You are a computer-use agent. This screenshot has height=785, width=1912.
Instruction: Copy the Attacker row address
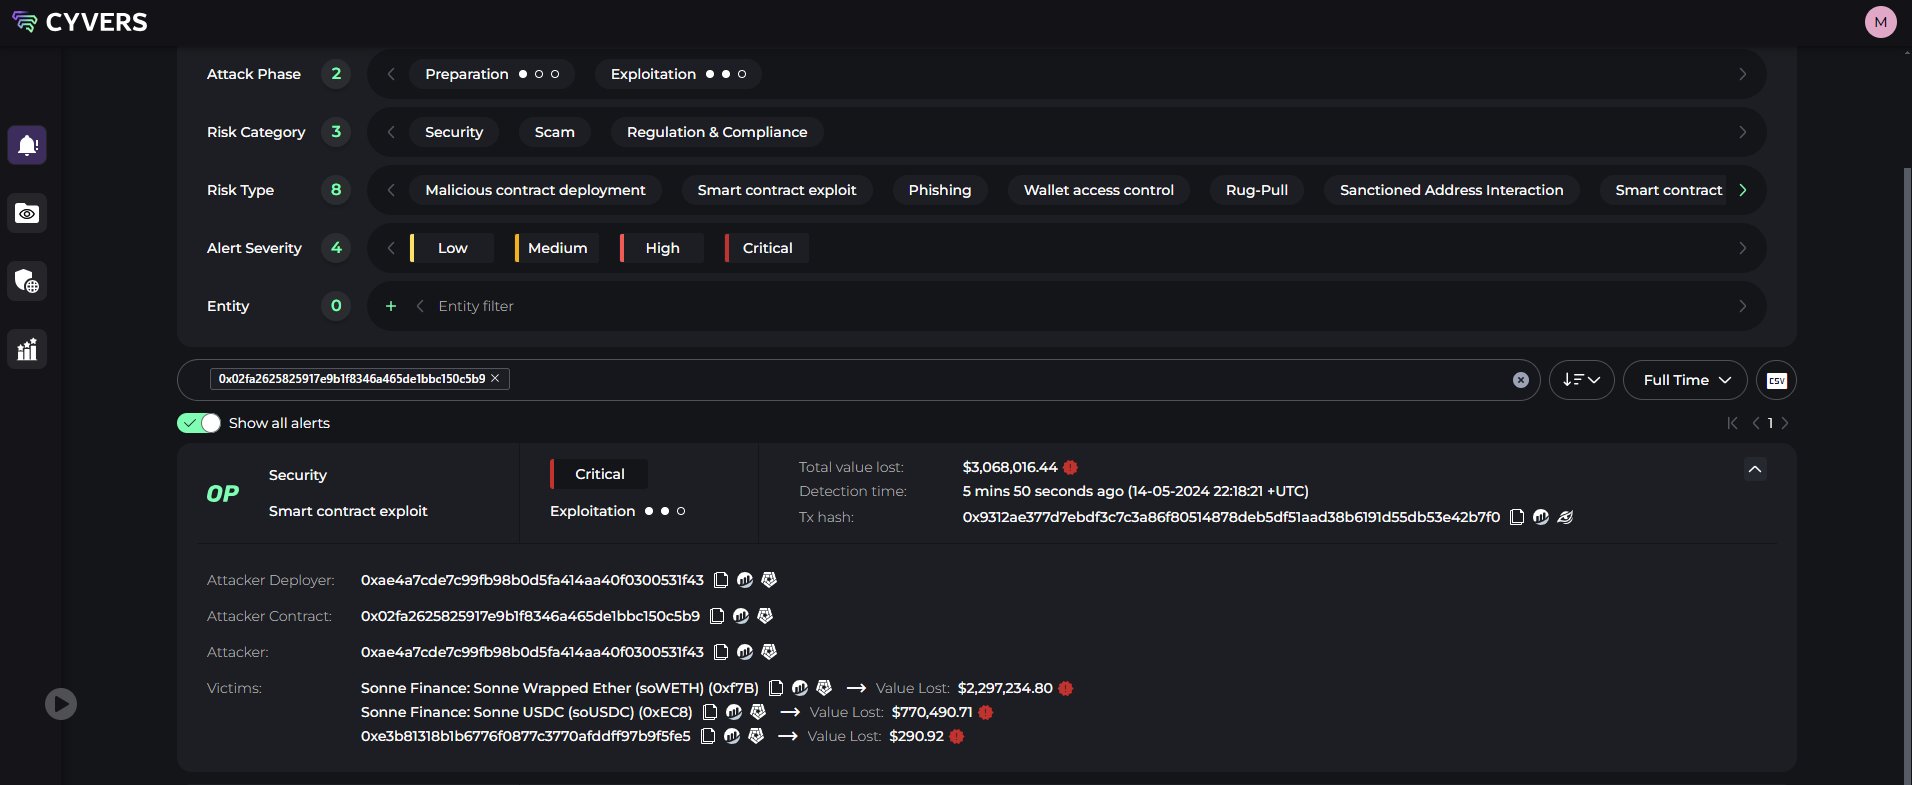[720, 652]
